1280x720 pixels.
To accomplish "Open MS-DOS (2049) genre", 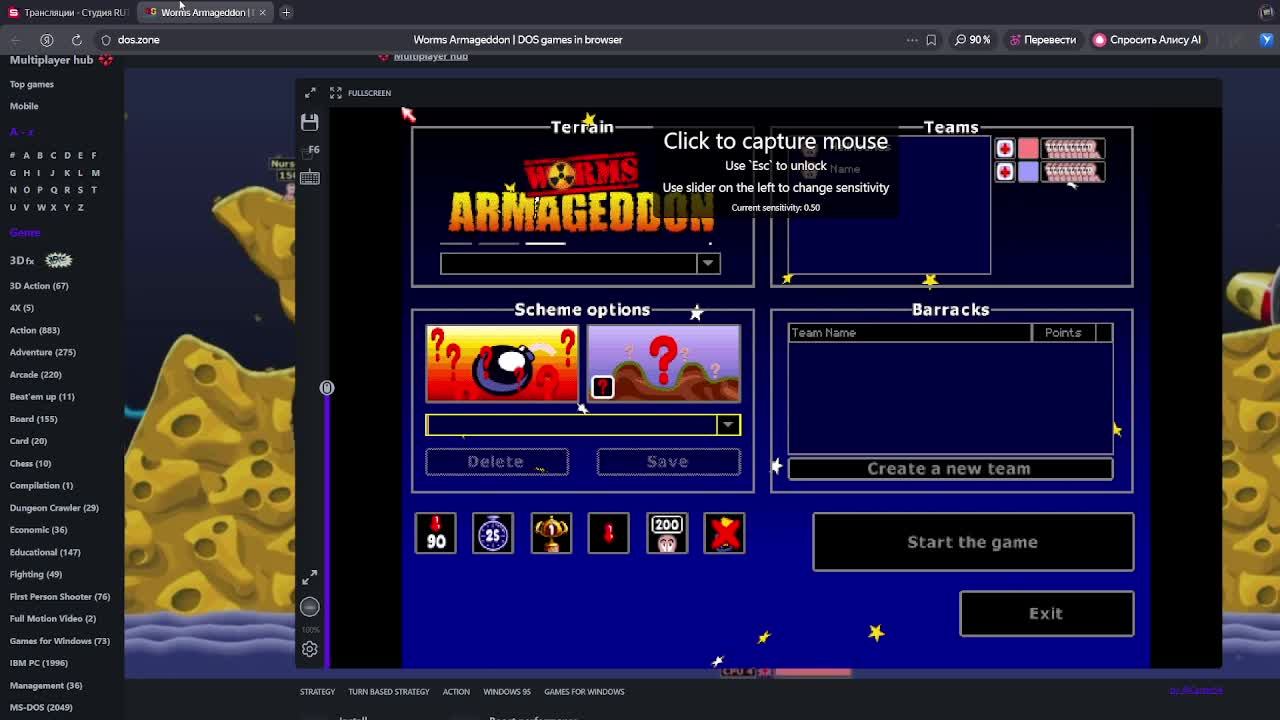I will (x=41, y=707).
